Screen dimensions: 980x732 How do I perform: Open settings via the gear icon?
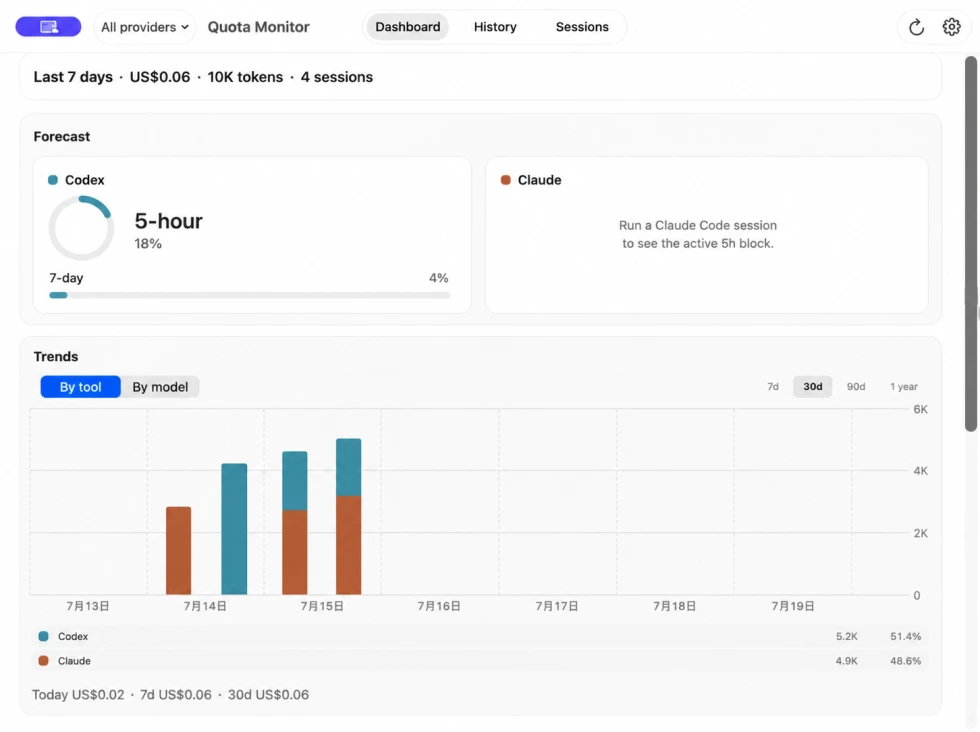(x=951, y=27)
